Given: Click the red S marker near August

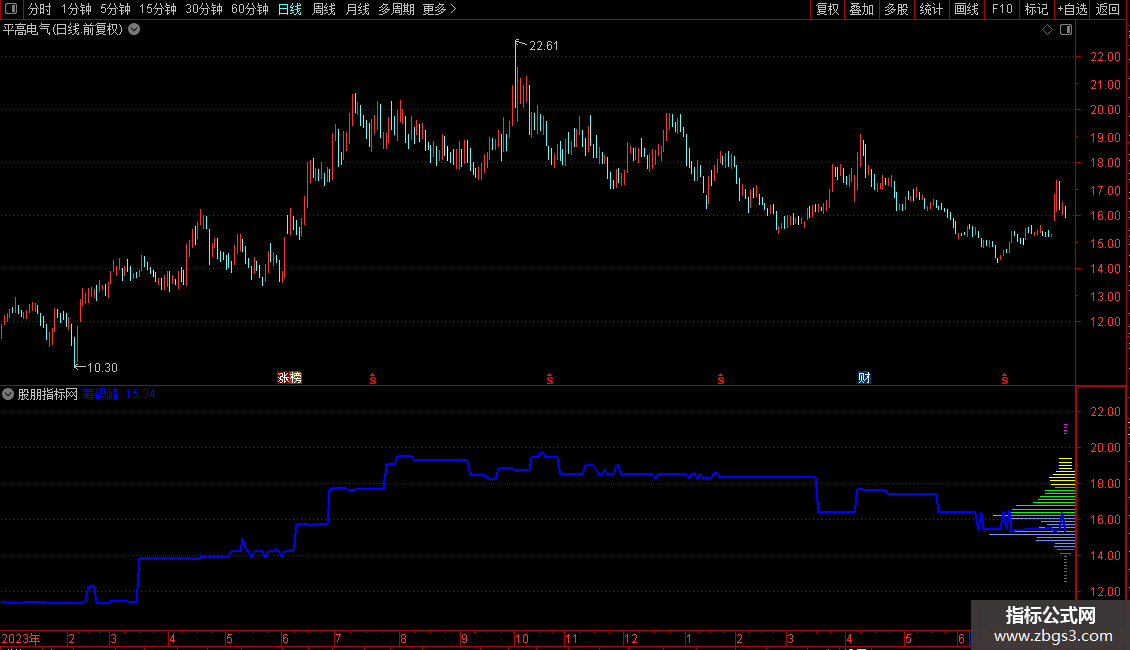Looking at the screenshot, I should pyautogui.click(x=373, y=379).
